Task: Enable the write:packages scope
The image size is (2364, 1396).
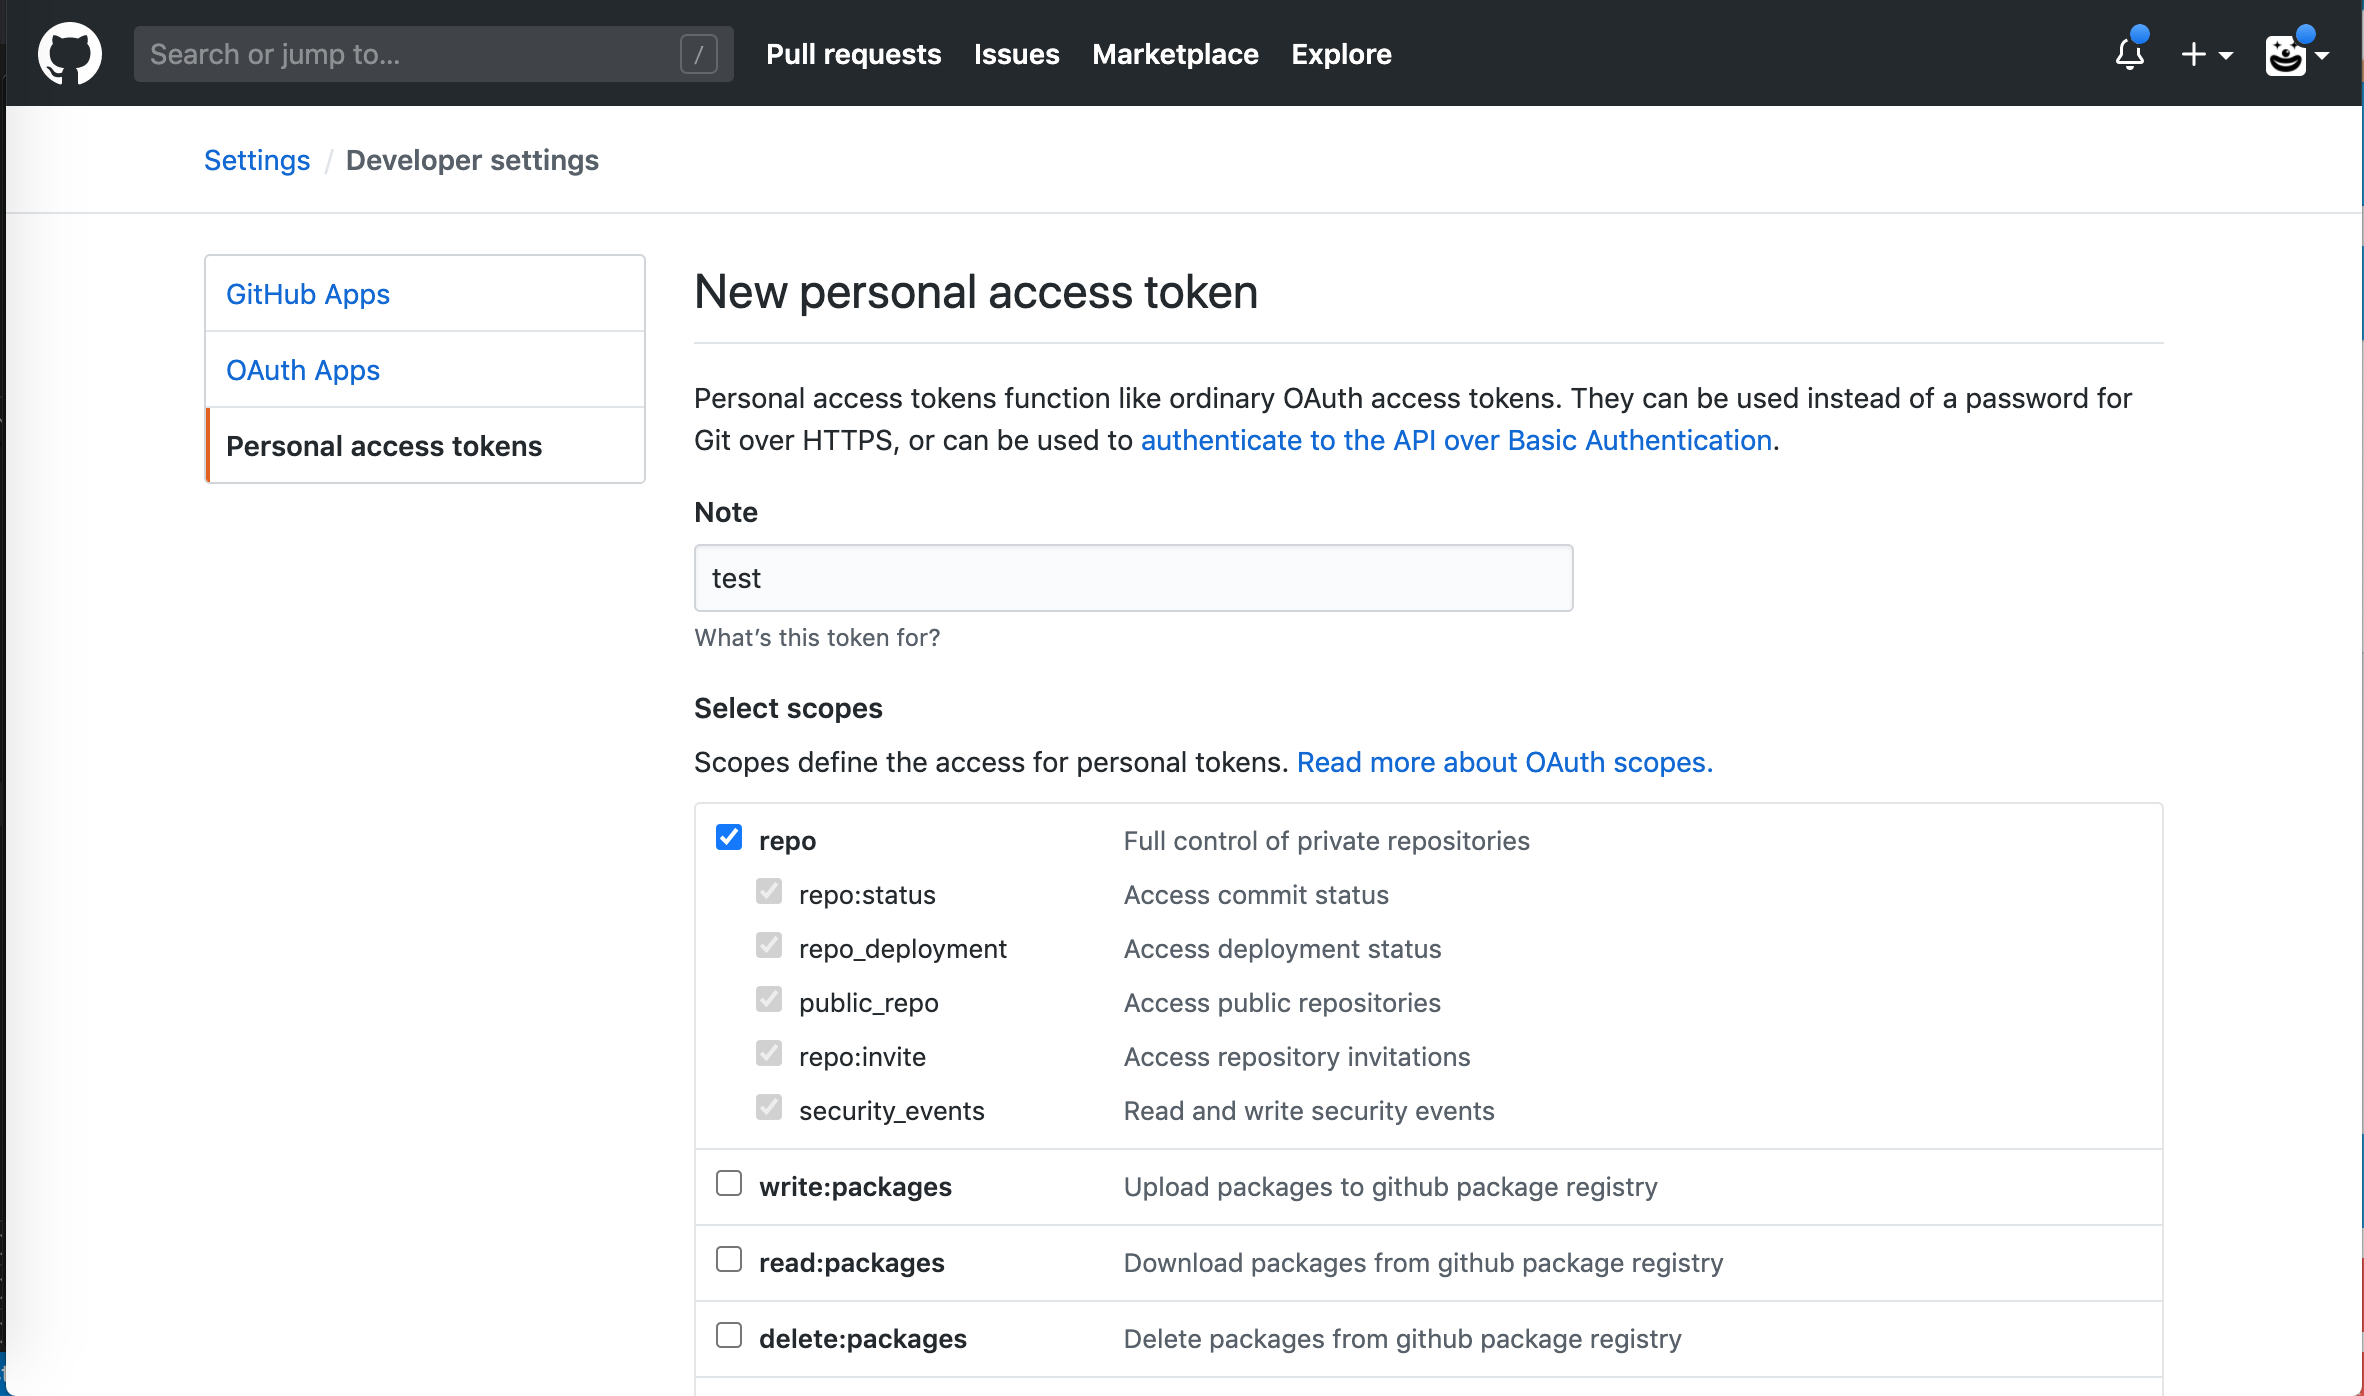Action: coord(729,1184)
